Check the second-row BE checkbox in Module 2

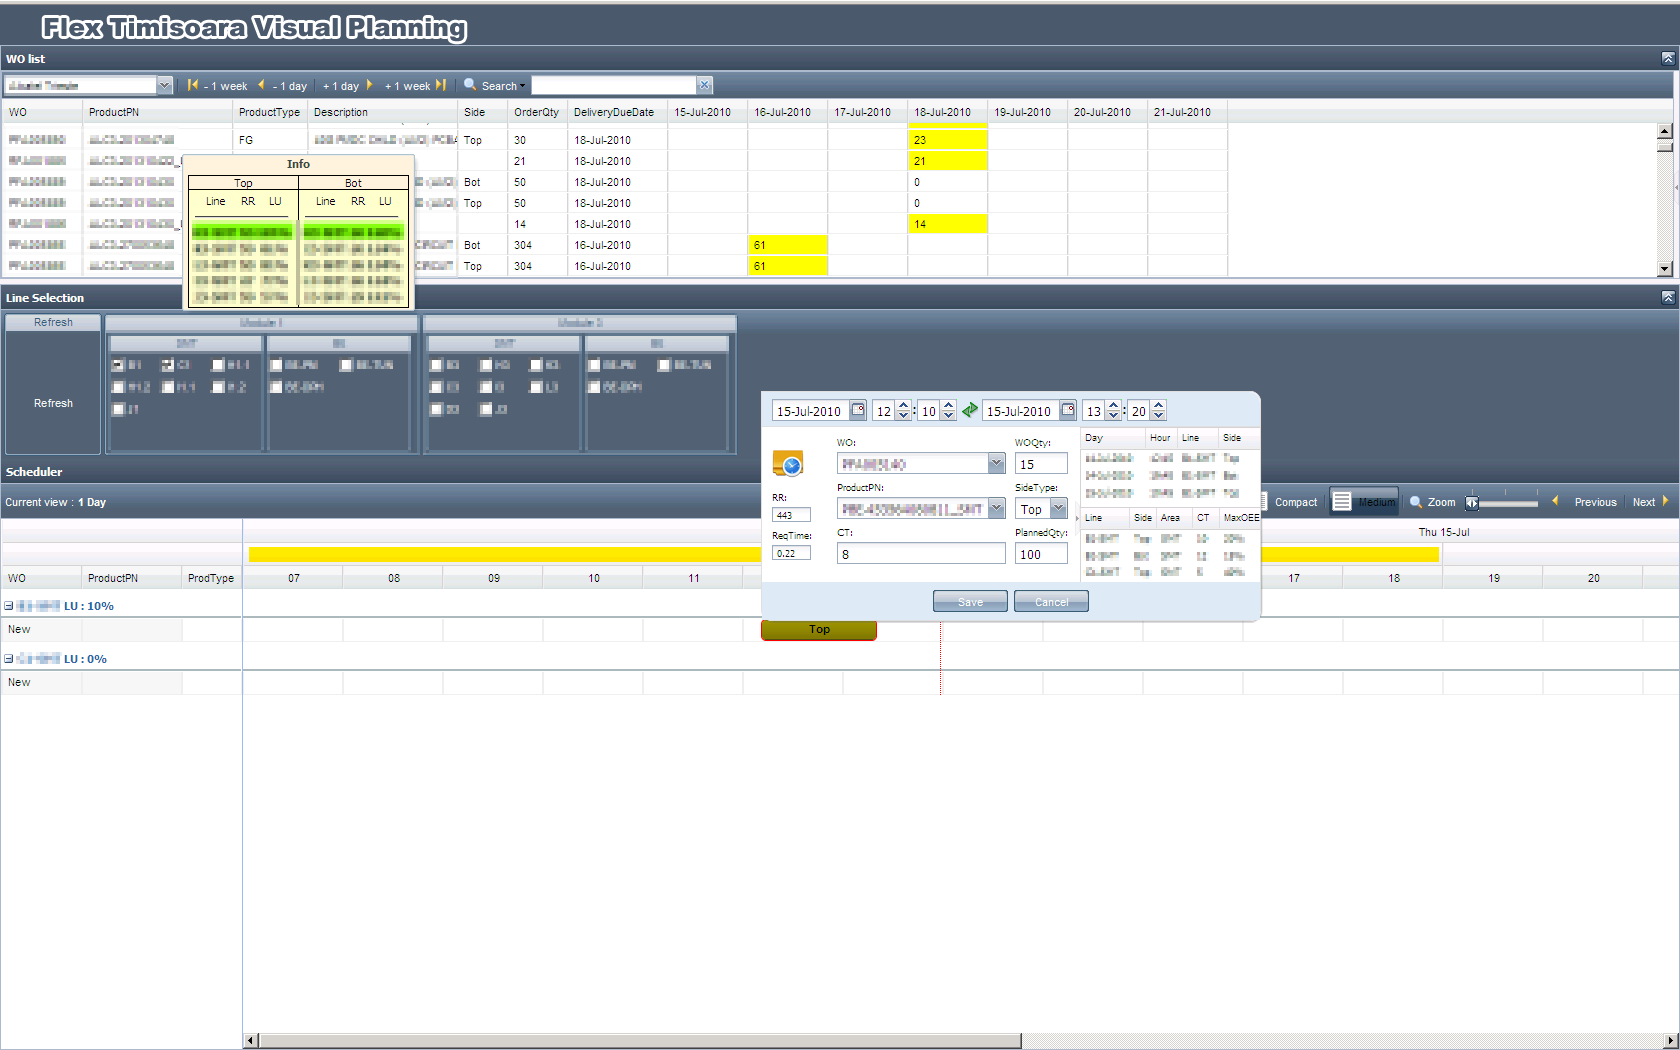[594, 387]
